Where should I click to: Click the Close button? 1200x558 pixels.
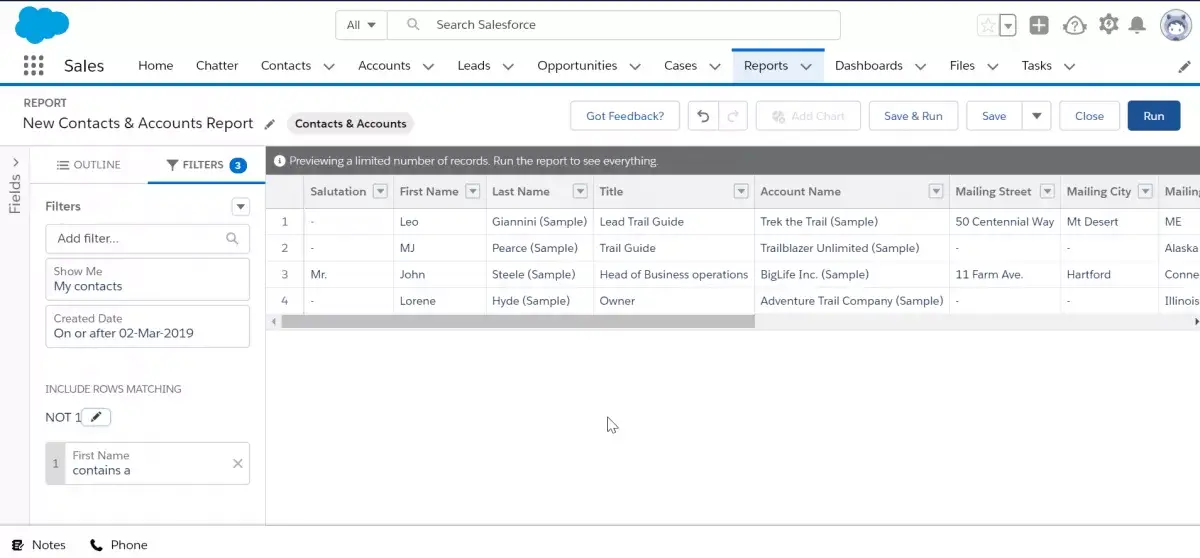coord(1089,116)
